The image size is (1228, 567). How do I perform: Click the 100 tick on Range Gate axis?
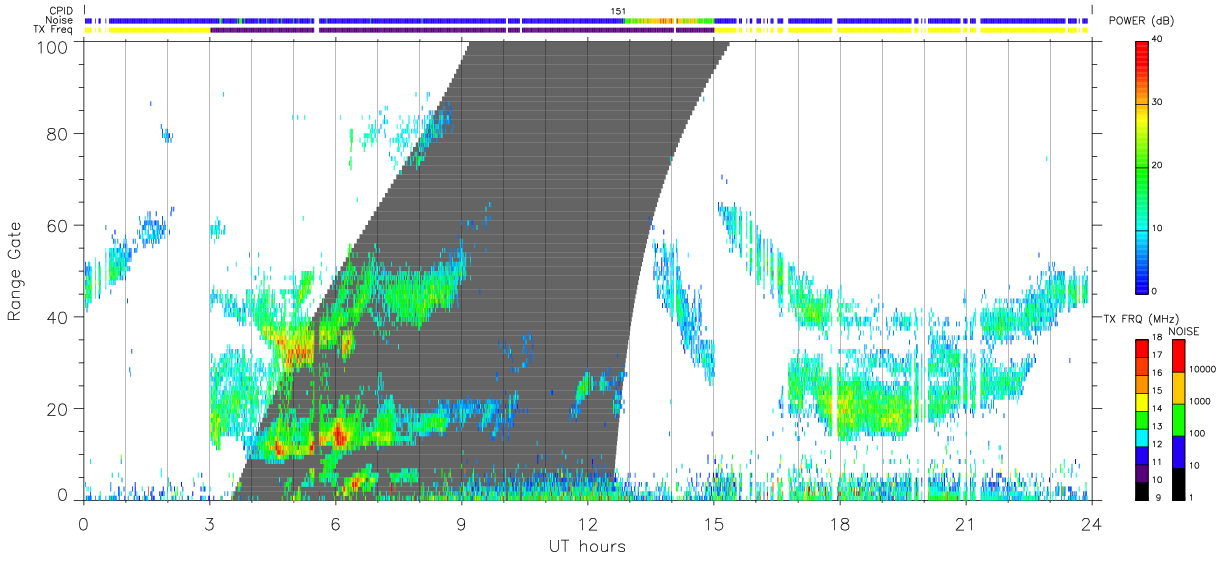(54, 46)
